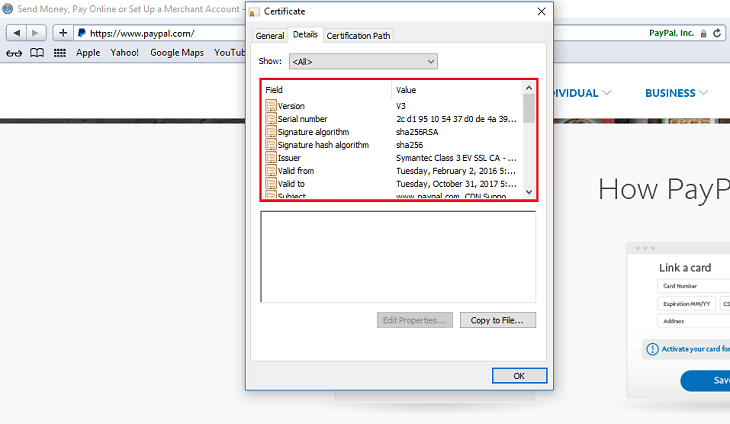Open the Show <All> dropdown
The image size is (730, 424).
363,61
